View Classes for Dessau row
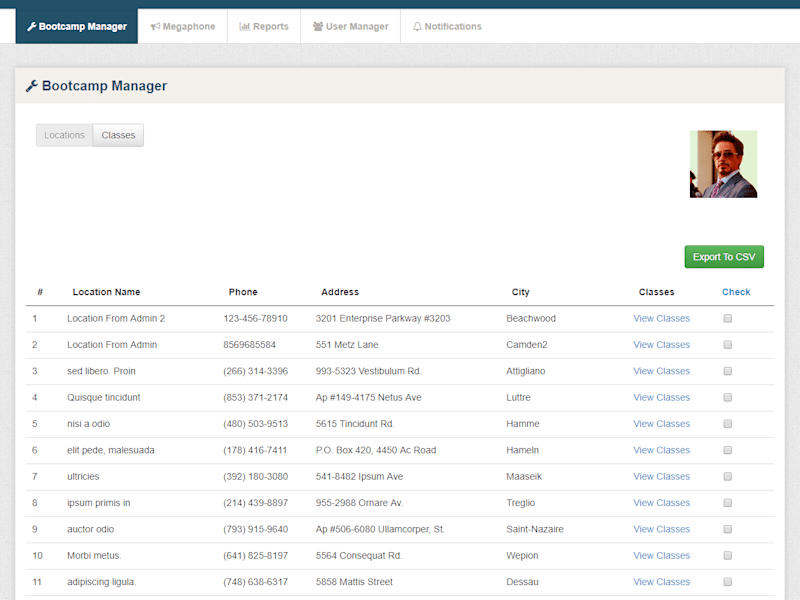 point(661,582)
